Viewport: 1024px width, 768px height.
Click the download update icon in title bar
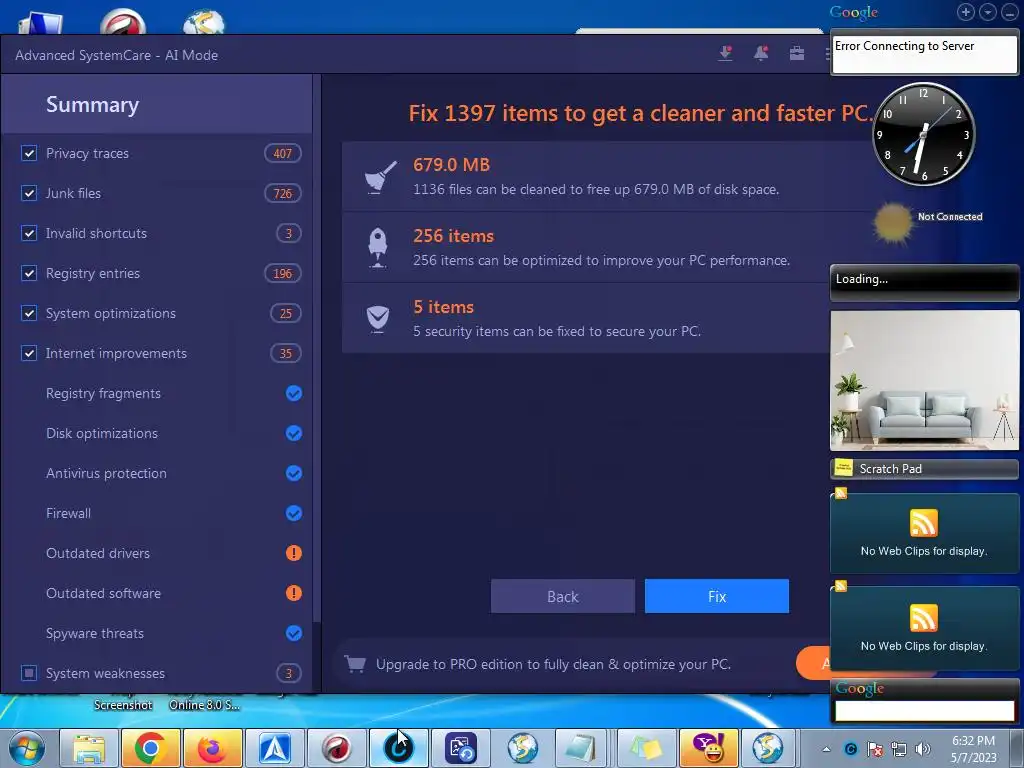pyautogui.click(x=725, y=54)
